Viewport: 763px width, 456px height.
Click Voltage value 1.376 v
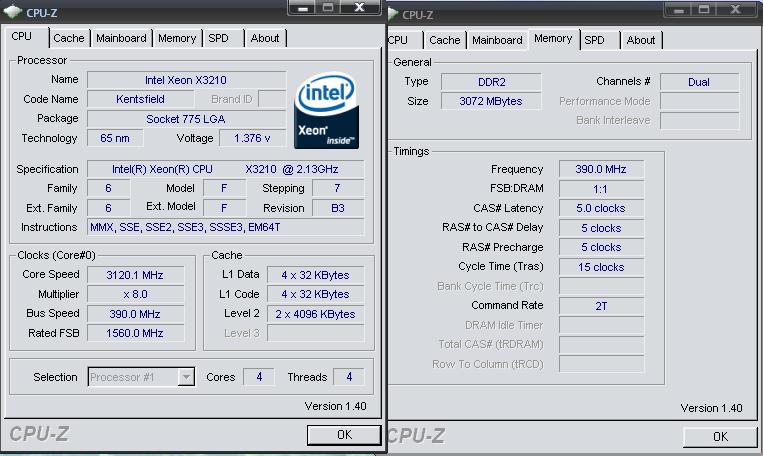click(x=252, y=138)
